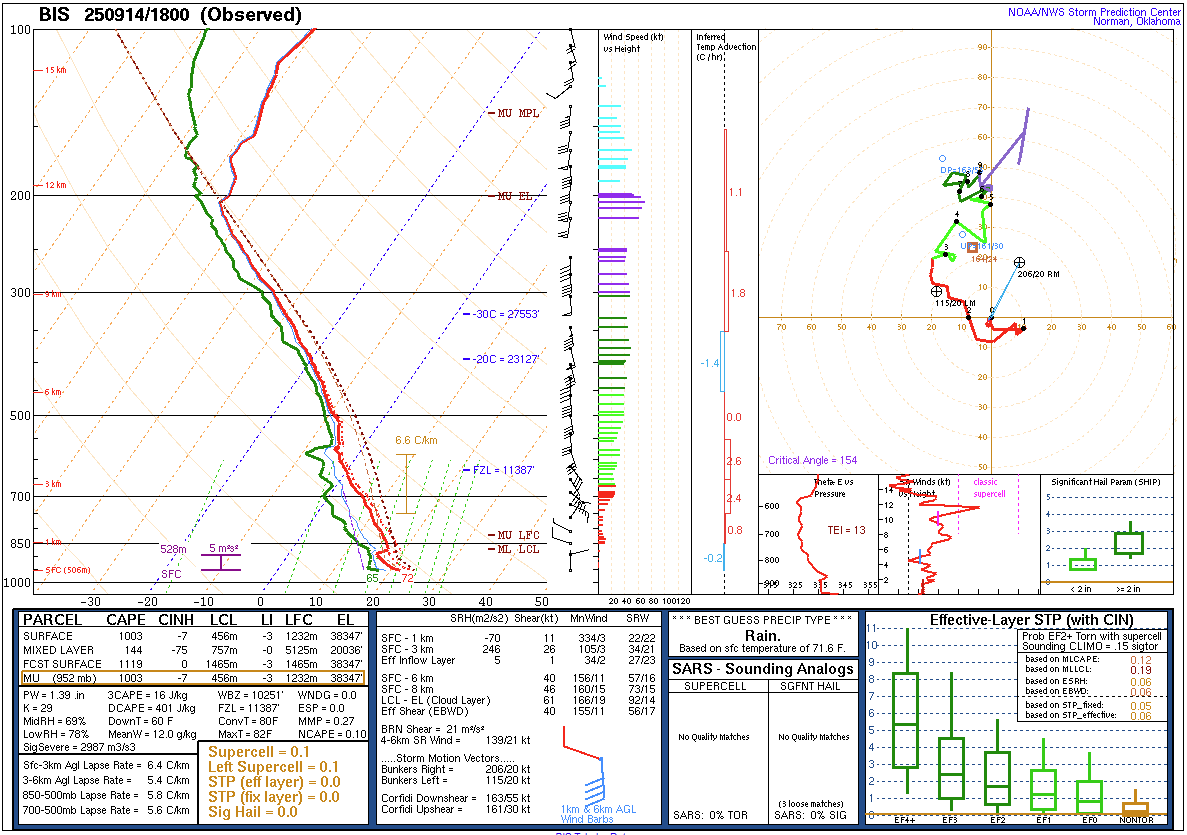Click the NOAA/NWS Storm Prediction Center text

tap(1093, 13)
